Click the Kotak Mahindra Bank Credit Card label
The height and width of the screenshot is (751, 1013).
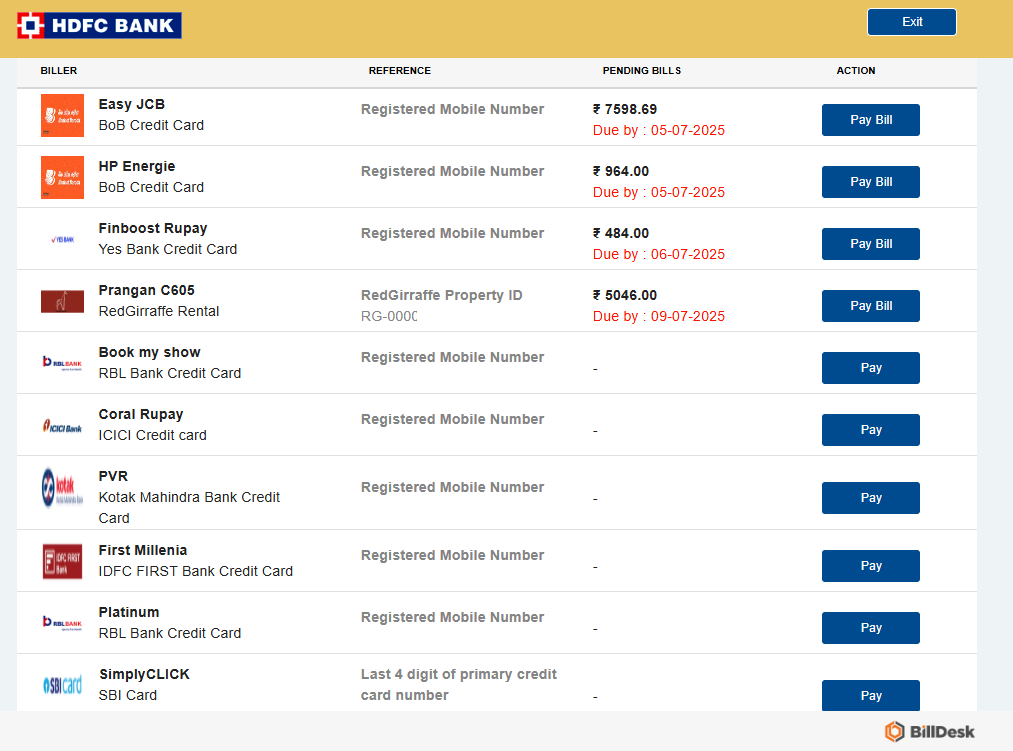click(x=189, y=507)
